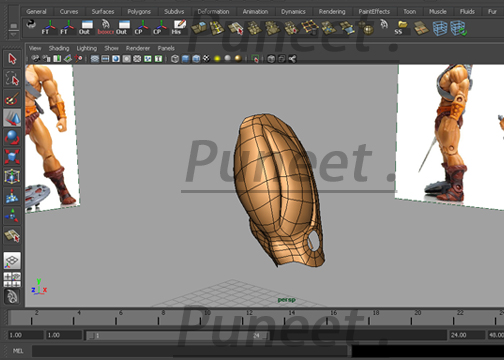Toggle the Resolution Gate display

click(x=116, y=59)
